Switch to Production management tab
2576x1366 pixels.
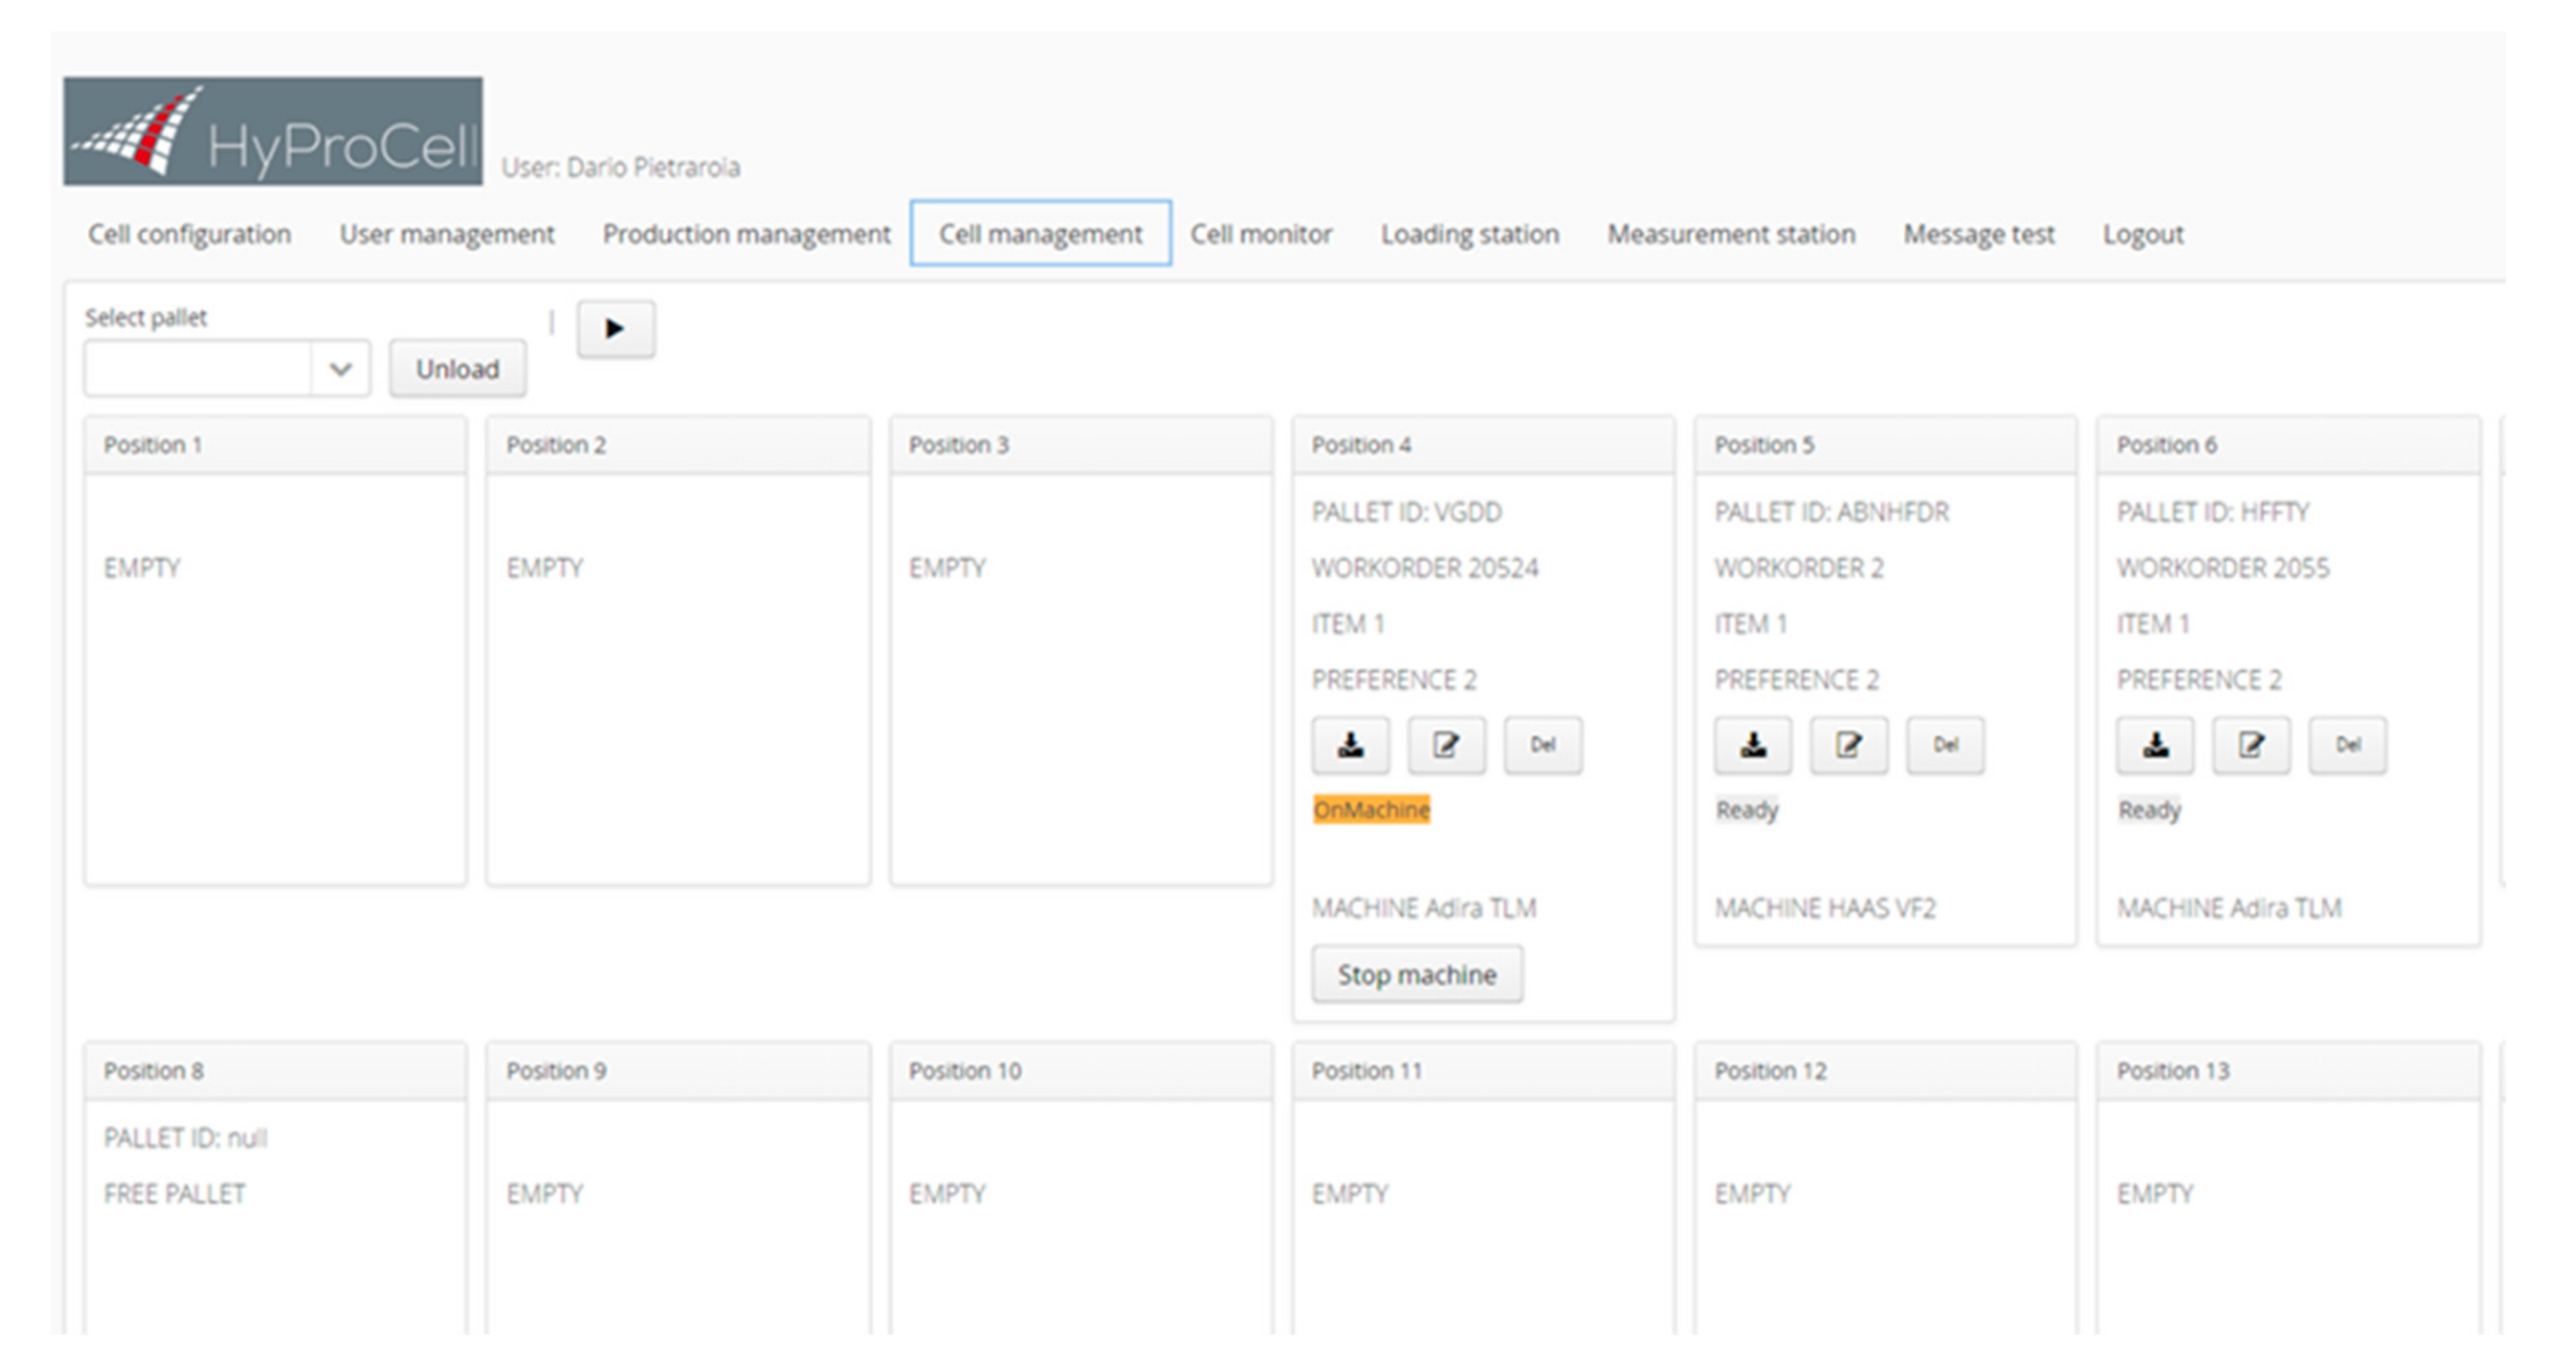745,234
